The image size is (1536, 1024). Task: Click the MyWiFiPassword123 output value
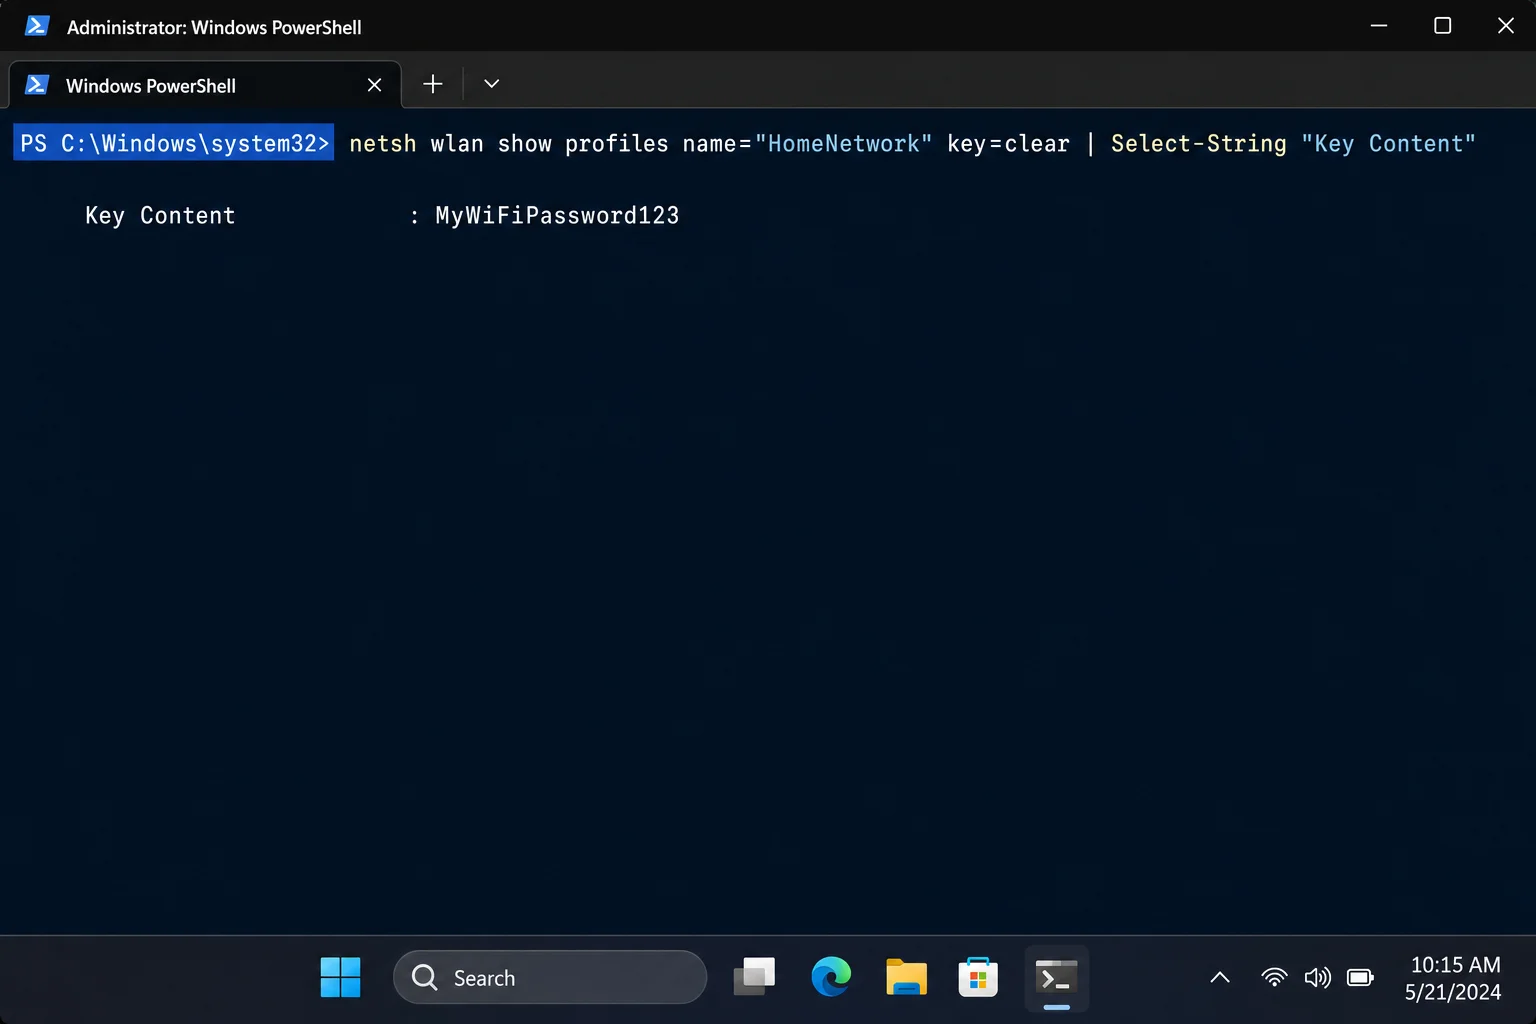[x=557, y=216]
